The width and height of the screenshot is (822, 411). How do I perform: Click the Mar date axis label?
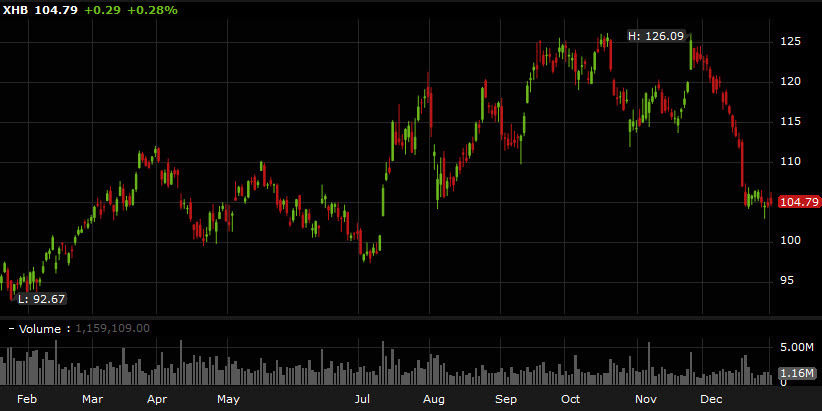[x=93, y=399]
